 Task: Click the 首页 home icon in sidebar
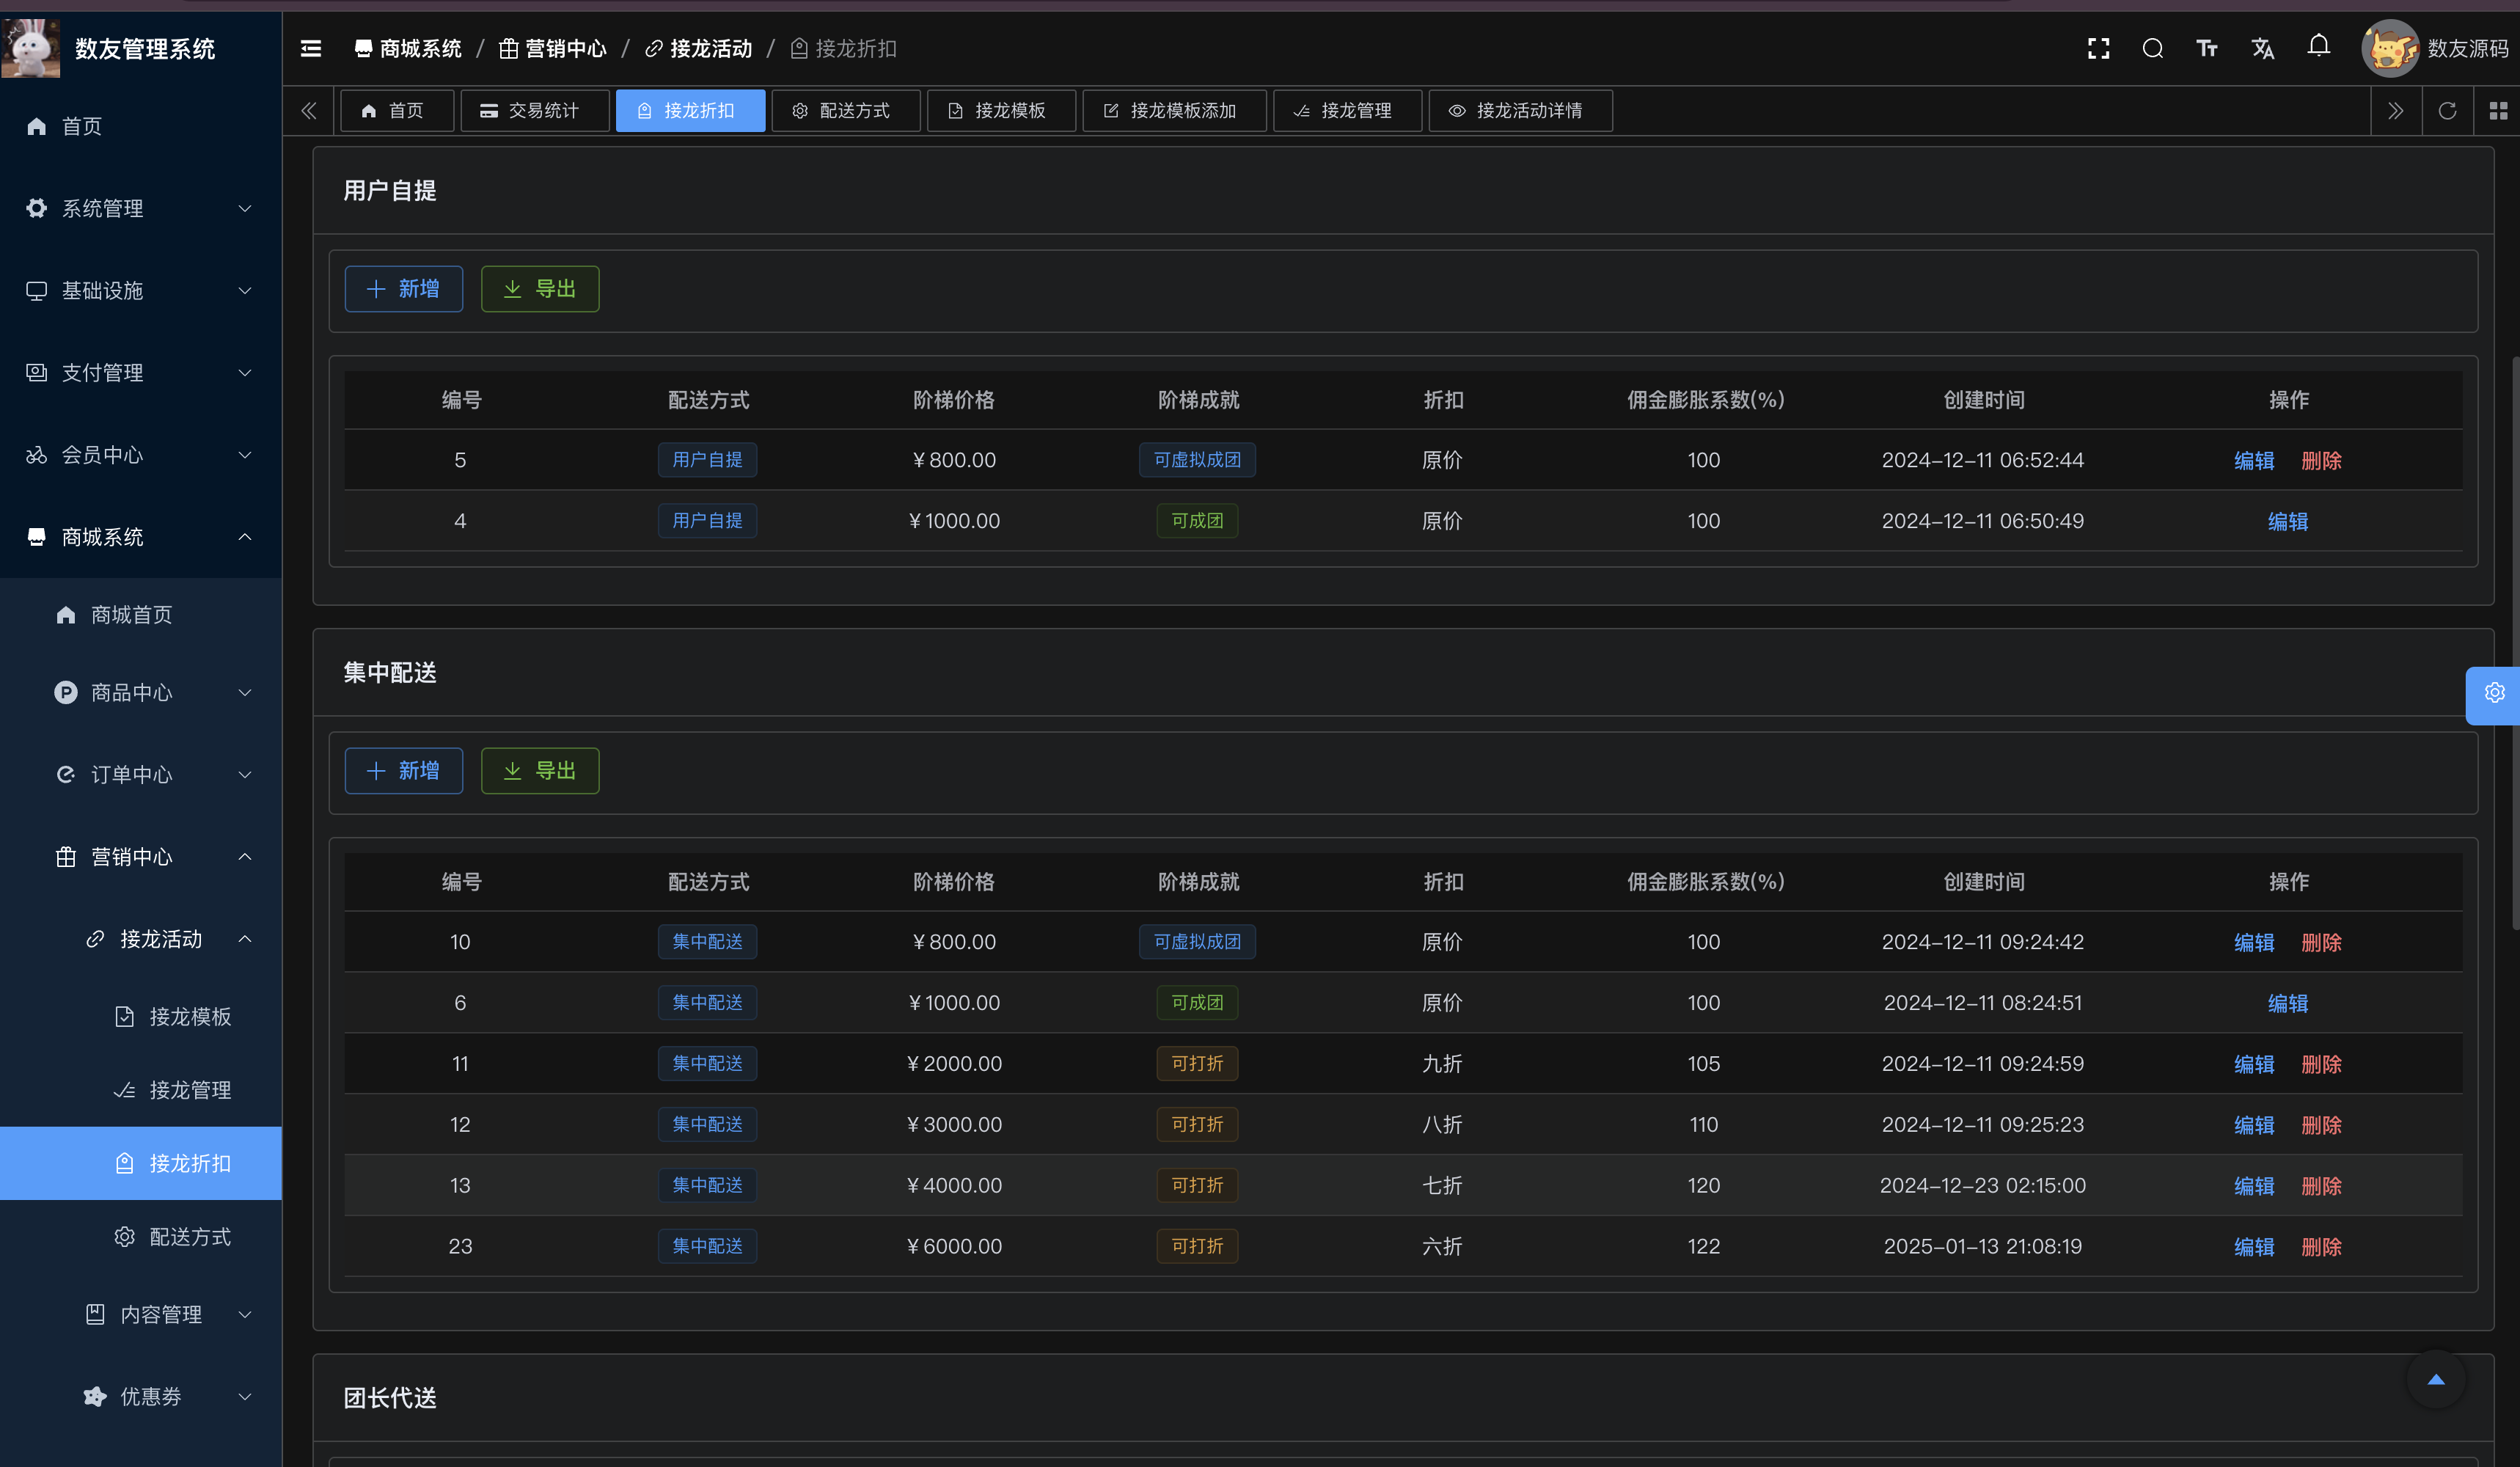(x=37, y=126)
